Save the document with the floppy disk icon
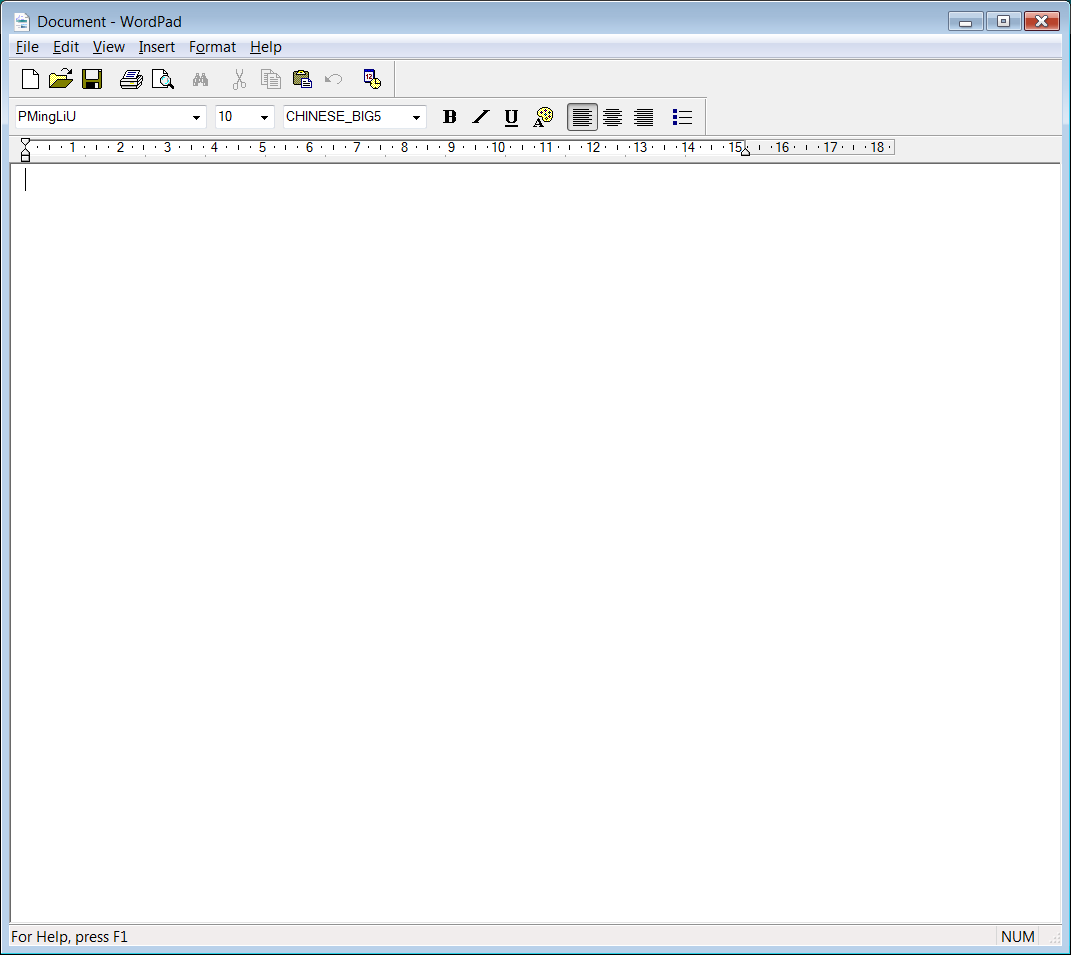The image size is (1071, 955). [92, 79]
